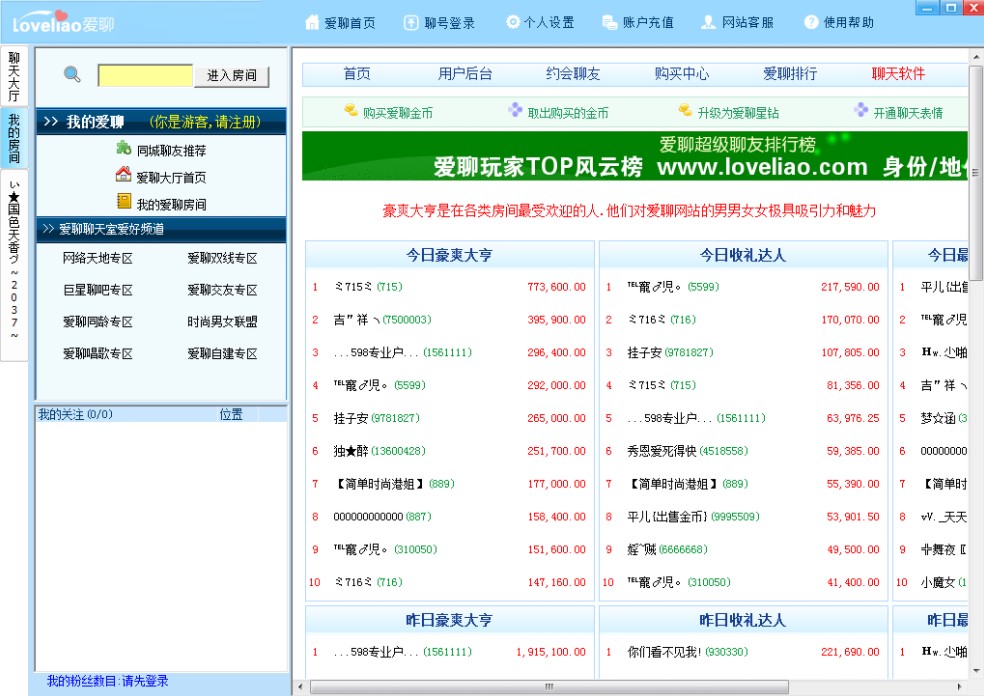Image resolution: width=984 pixels, height=696 pixels.
Task: Switch to 我的房间 vertical tab
Action: [14, 138]
